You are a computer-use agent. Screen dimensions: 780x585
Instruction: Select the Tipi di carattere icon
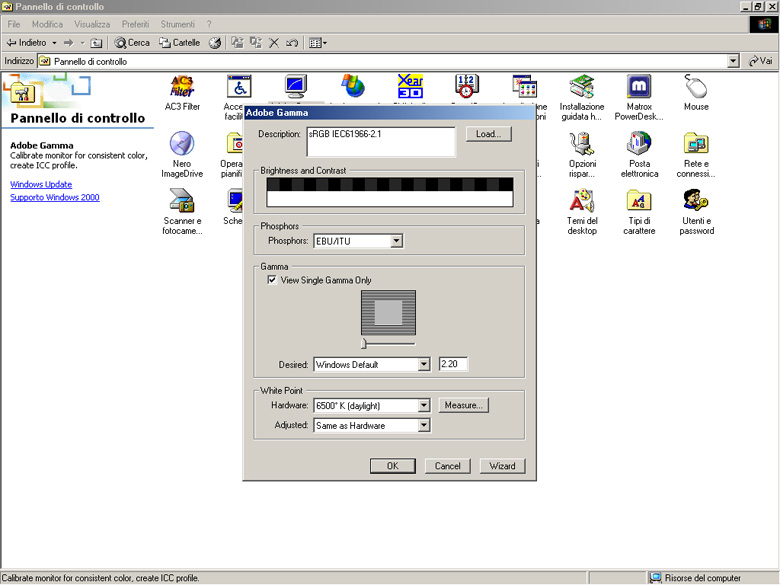pyautogui.click(x=639, y=202)
